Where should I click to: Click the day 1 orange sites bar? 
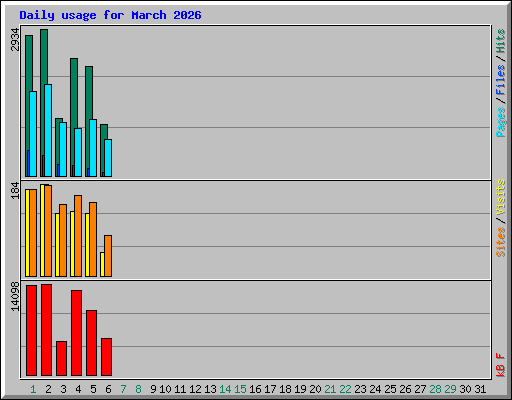pyautogui.click(x=33, y=233)
